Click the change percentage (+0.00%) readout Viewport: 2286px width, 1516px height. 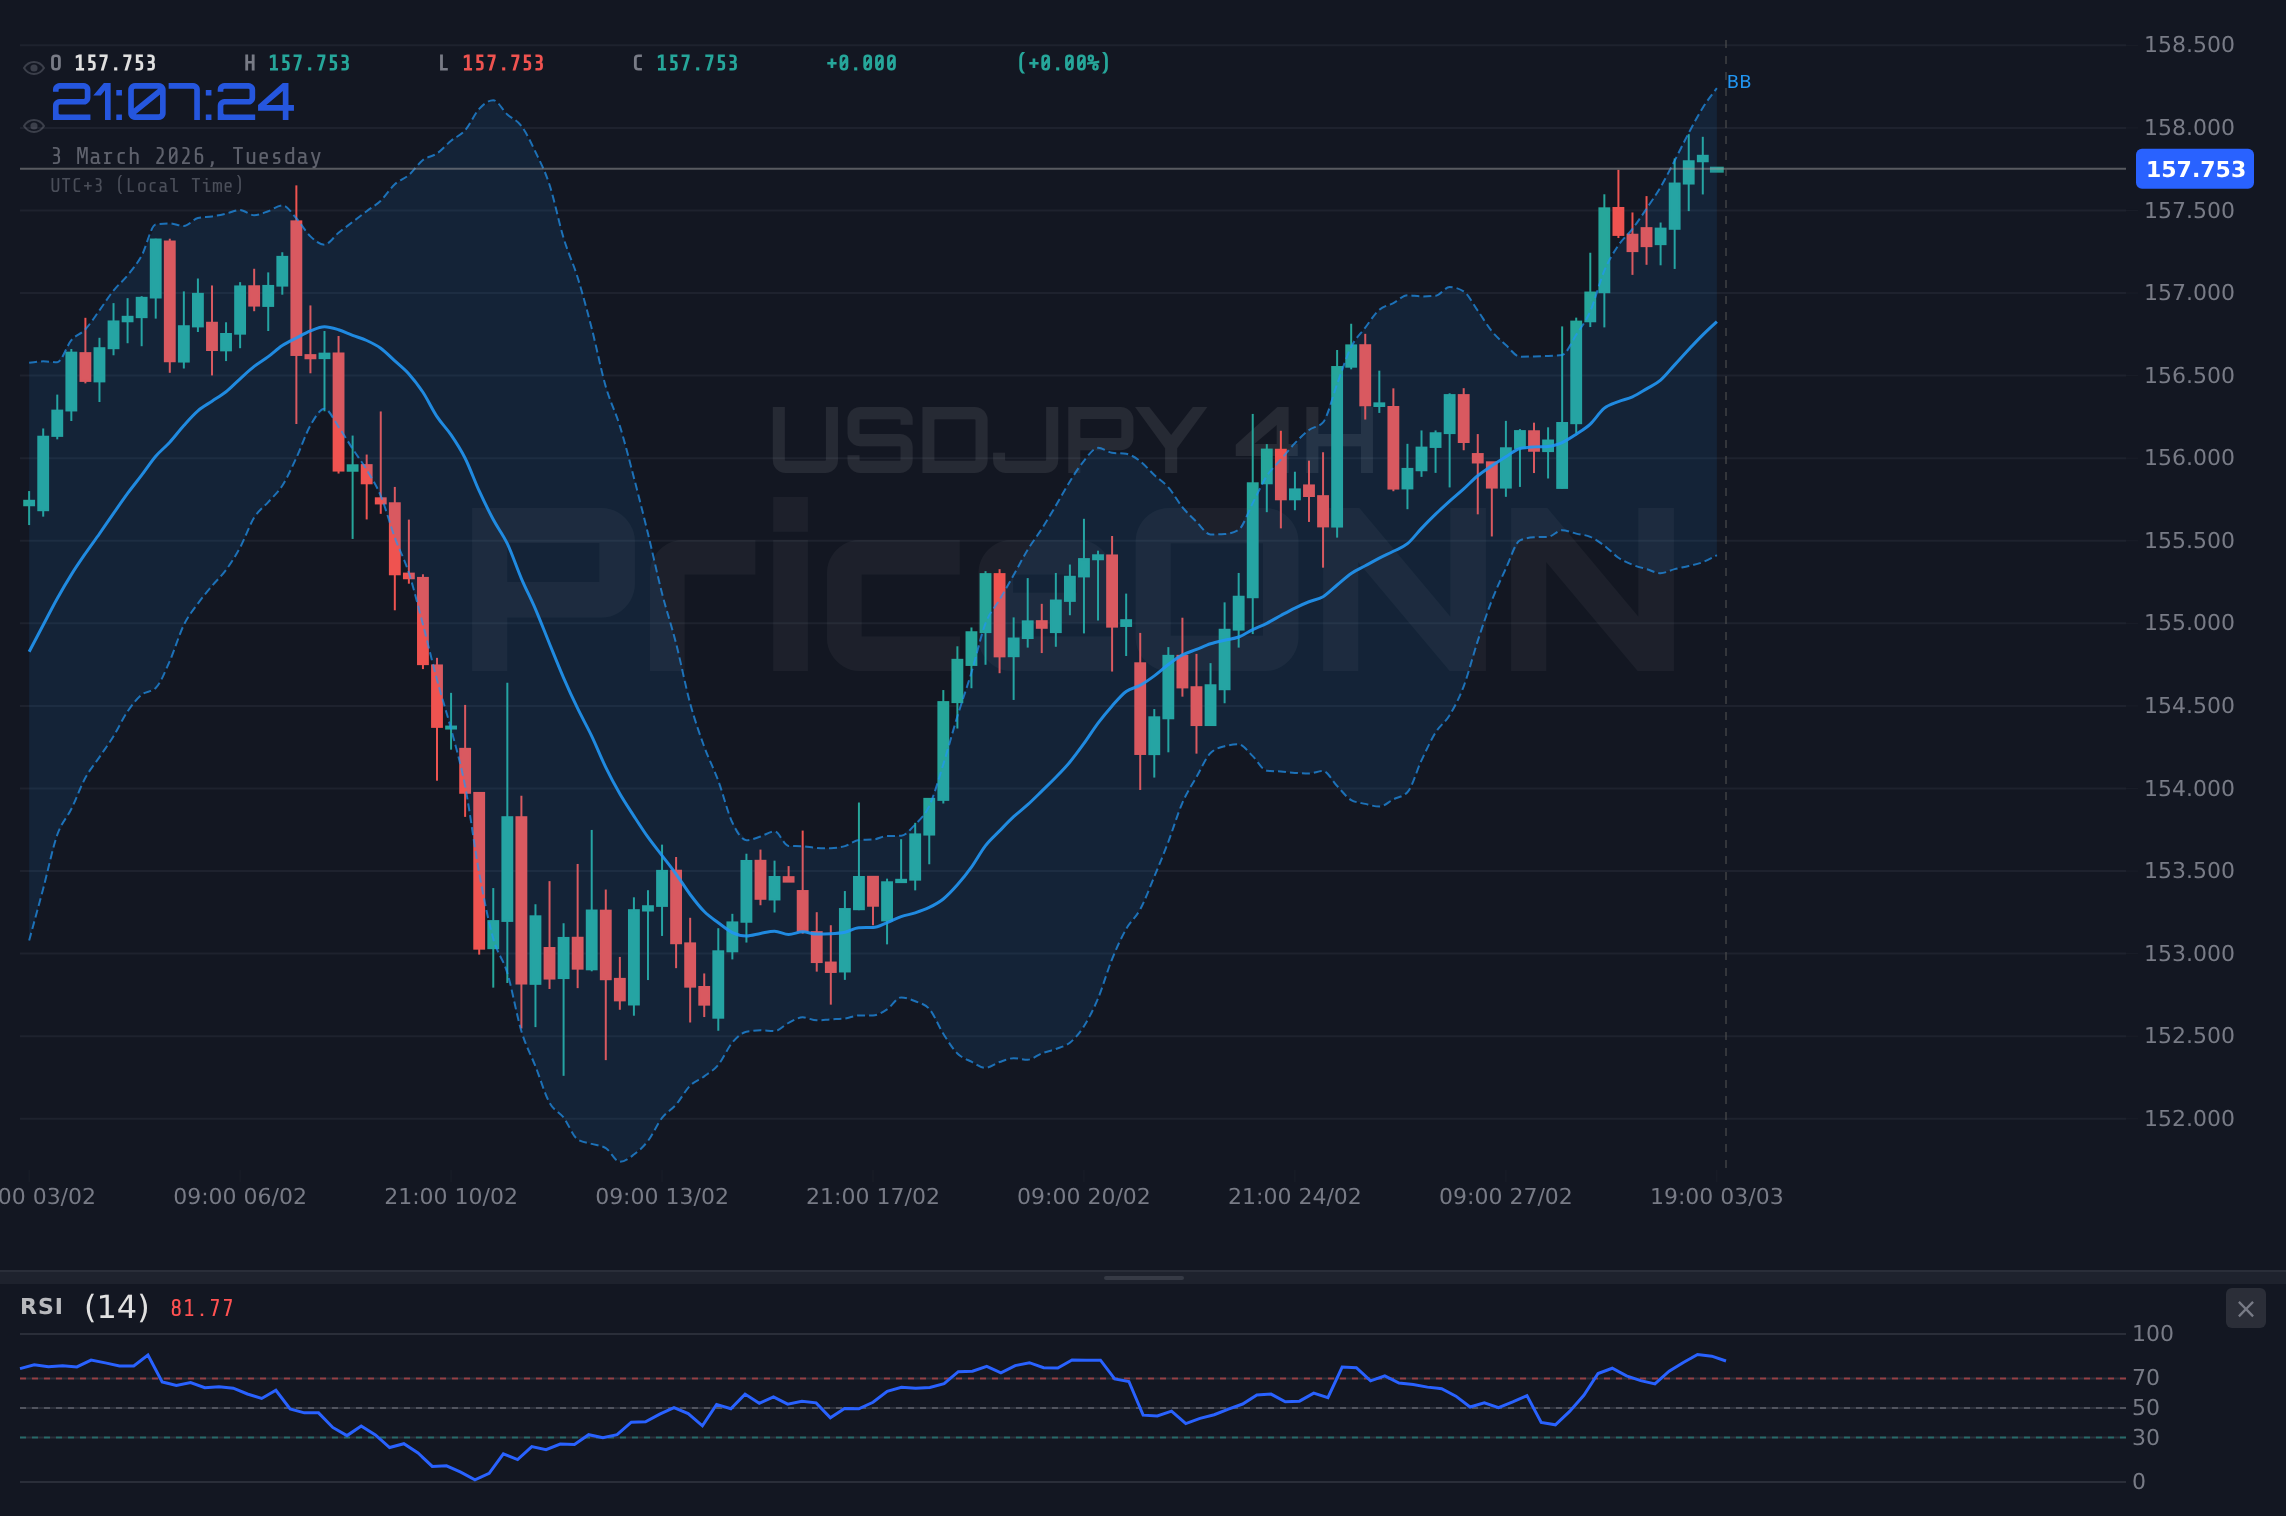point(1064,62)
